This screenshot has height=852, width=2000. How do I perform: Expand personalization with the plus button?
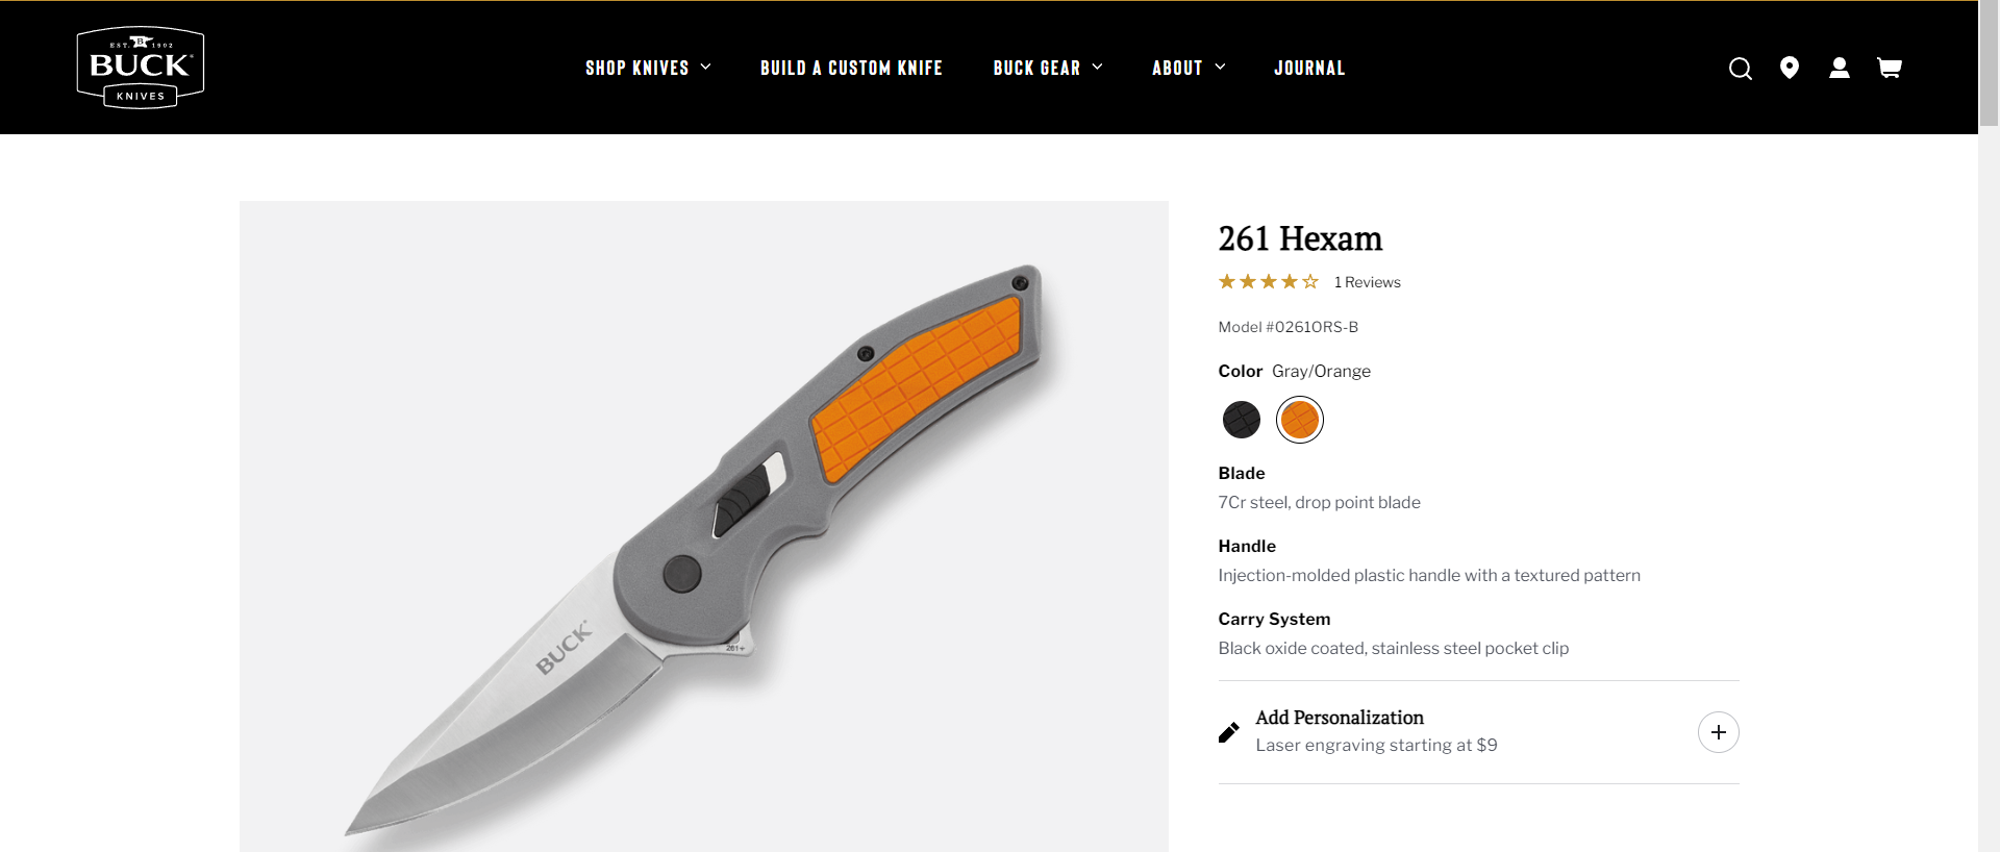pyautogui.click(x=1718, y=732)
